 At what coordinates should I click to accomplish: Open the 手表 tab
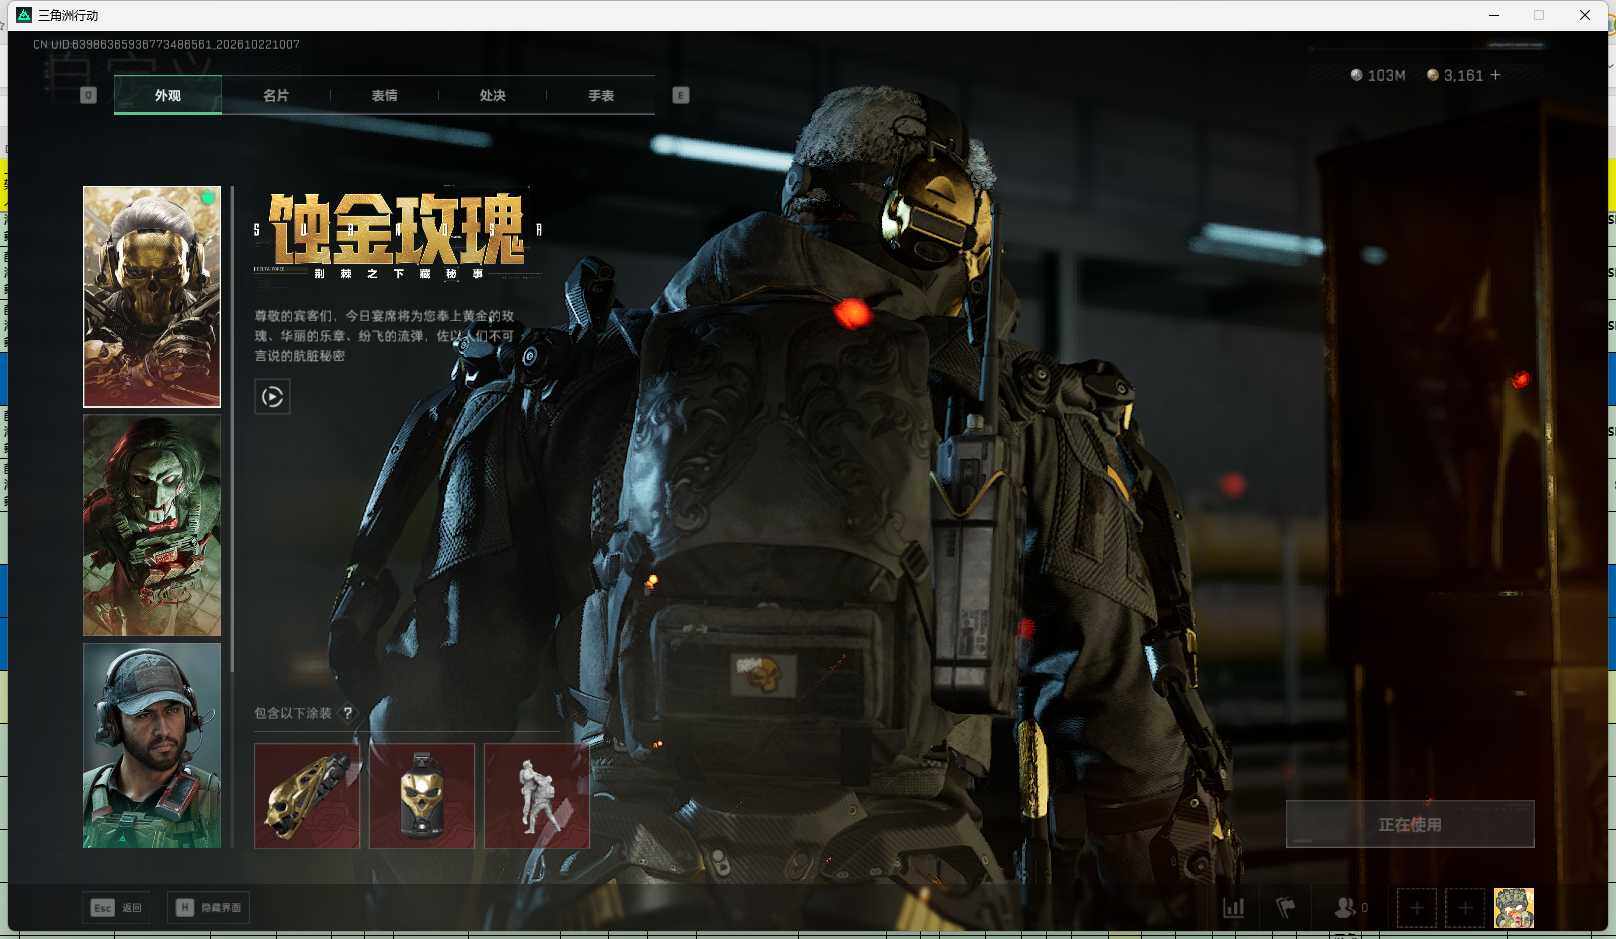(x=601, y=95)
